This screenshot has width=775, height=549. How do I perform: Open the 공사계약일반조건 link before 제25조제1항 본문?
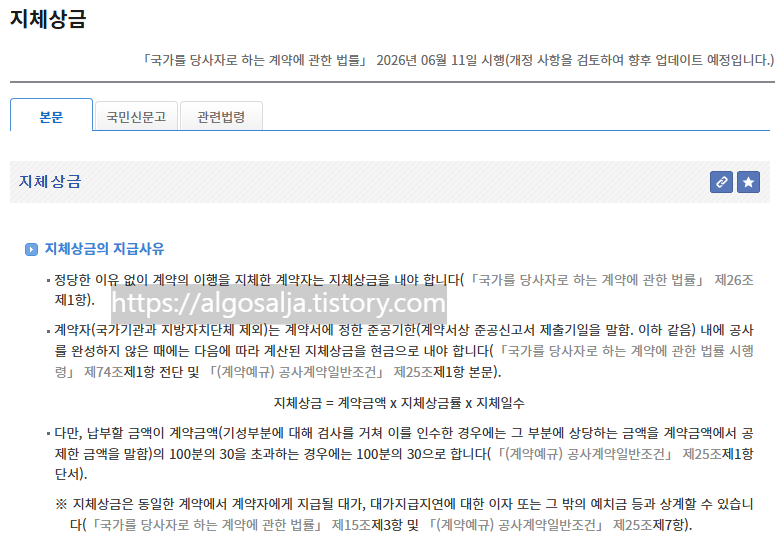(x=295, y=372)
